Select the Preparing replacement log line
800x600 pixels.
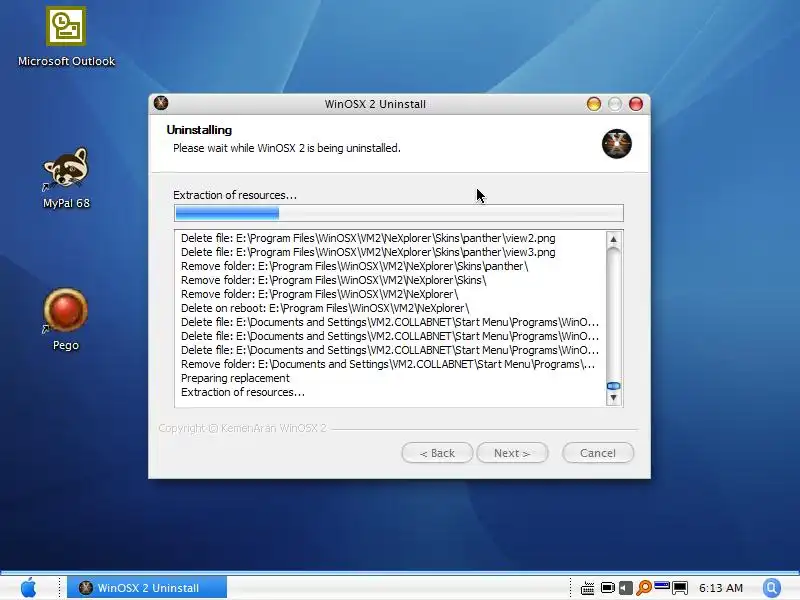tap(235, 378)
